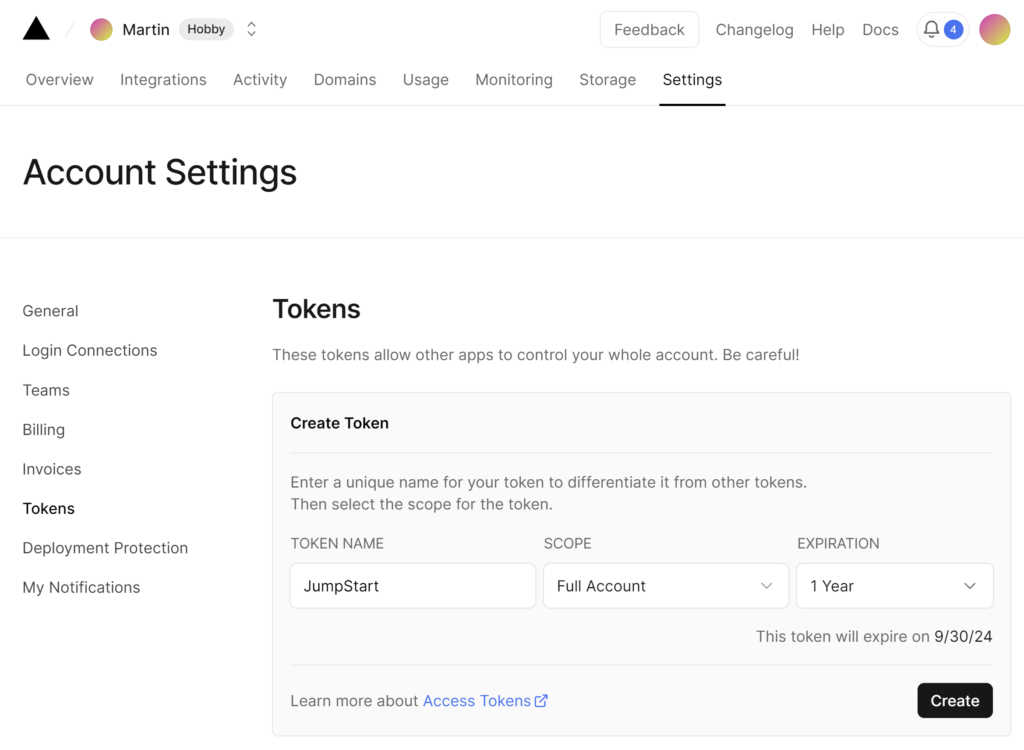Open the Feedback dialog
Image resolution: width=1024 pixels, height=750 pixels.
pos(649,29)
